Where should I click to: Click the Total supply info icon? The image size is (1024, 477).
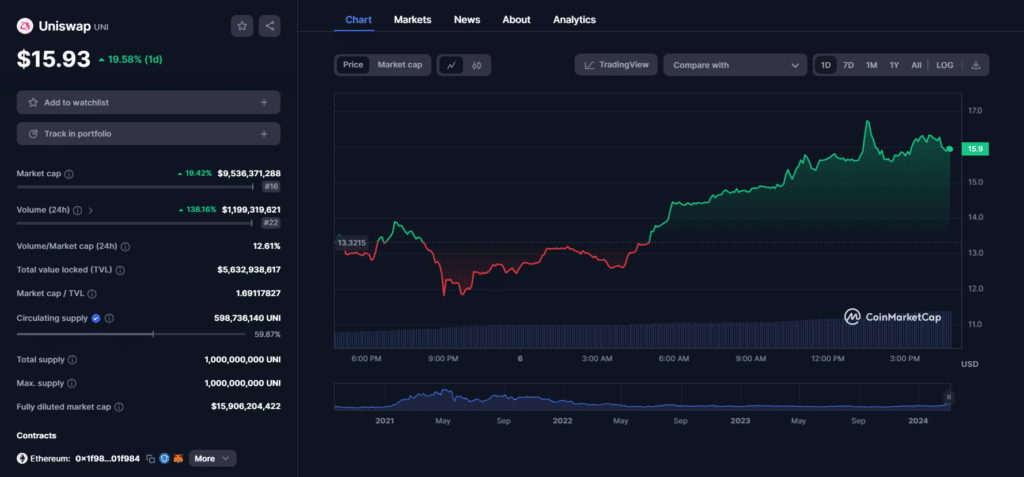[72, 360]
